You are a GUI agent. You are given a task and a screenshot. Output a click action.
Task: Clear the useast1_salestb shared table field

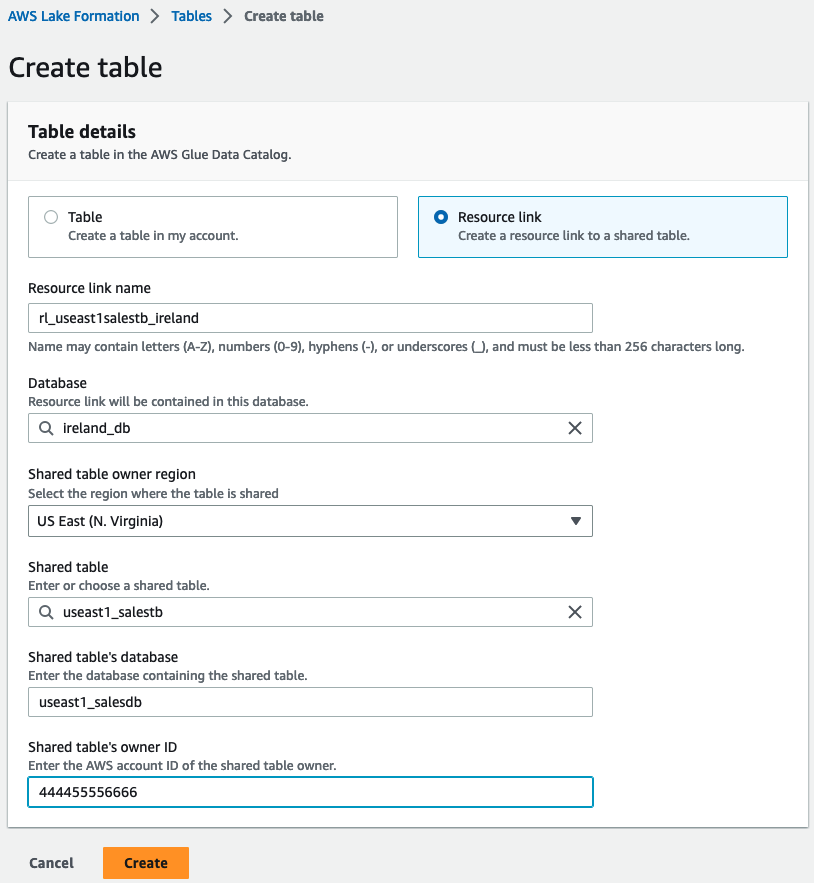[575, 612]
